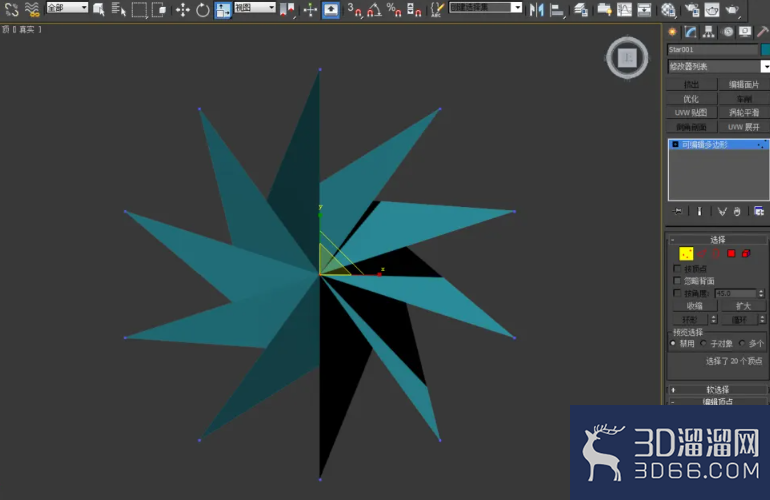Open the Select by Name list
This screenshot has width=770, height=500.
pyautogui.click(x=118, y=9)
